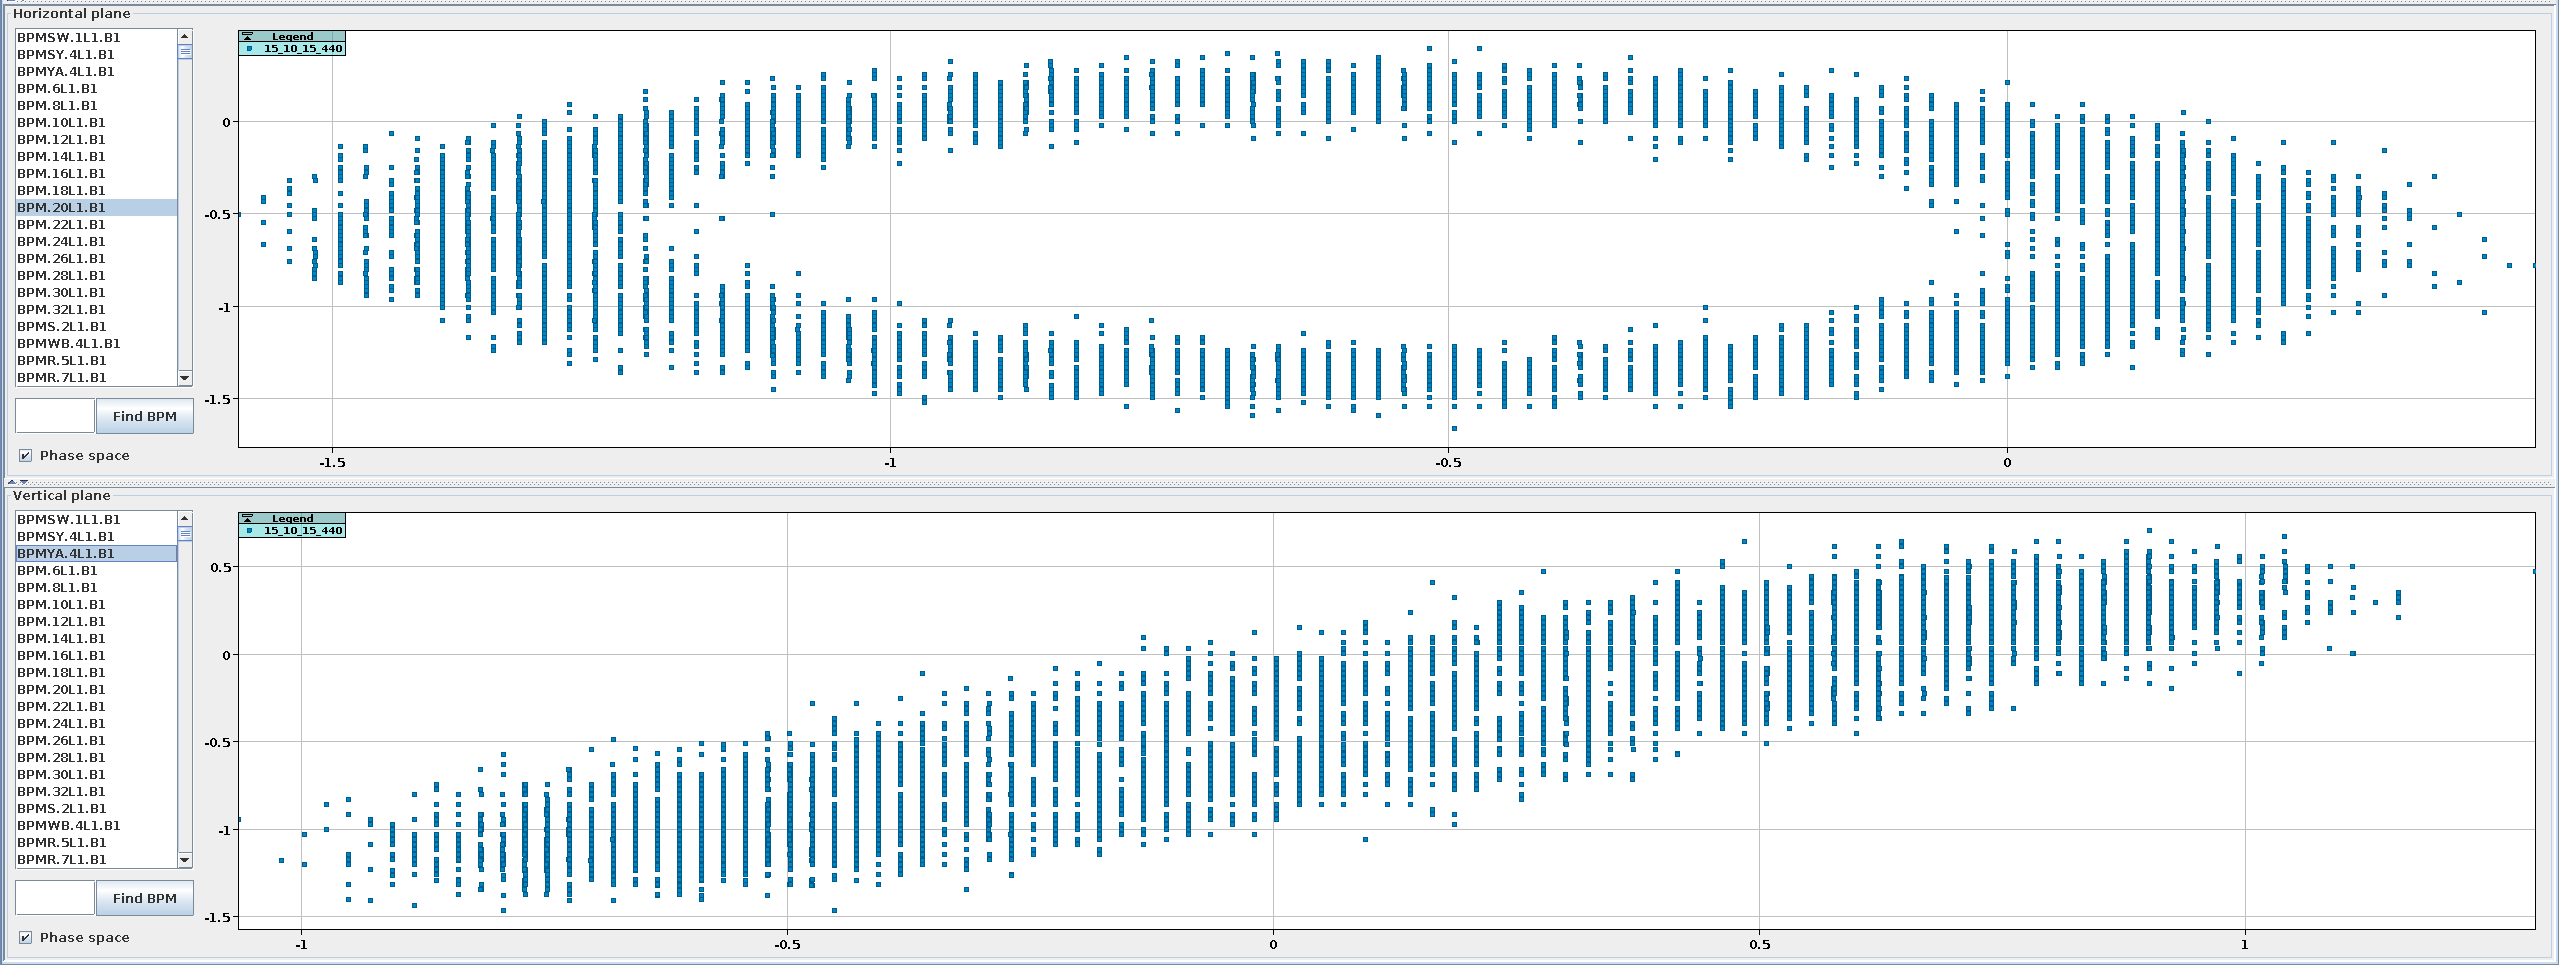Select BPM.6L1.B1 in Horizontal plane list

point(96,88)
